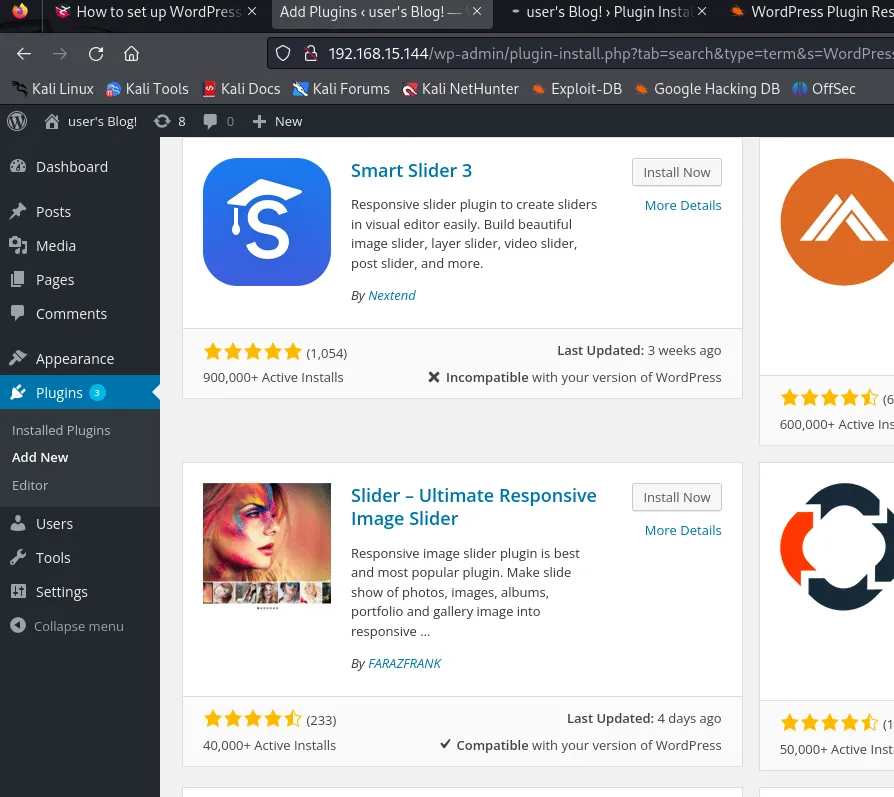Close user's Blog! Plugin Install tab
Viewport: 894px width, 797px height.
(702, 11)
